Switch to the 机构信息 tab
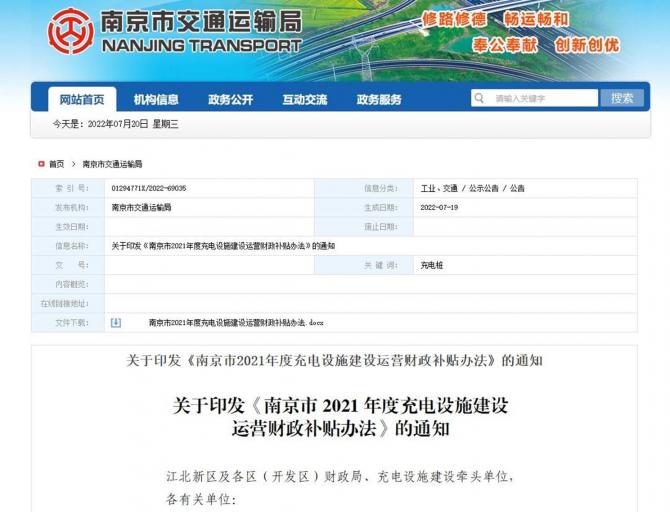 156,99
